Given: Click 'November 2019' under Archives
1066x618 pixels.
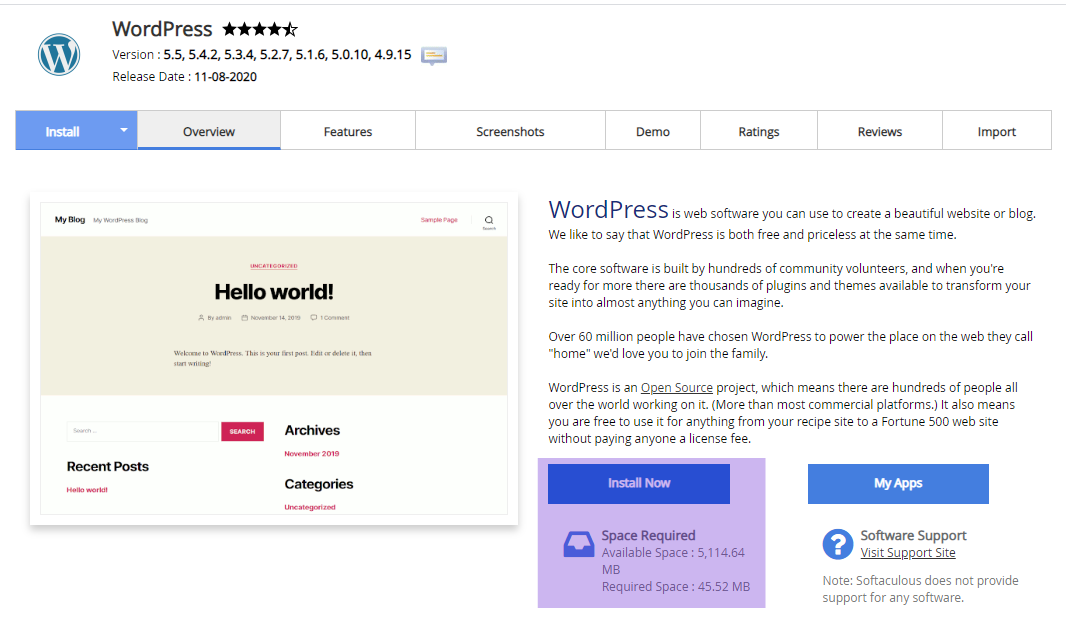Looking at the screenshot, I should click(x=311, y=453).
